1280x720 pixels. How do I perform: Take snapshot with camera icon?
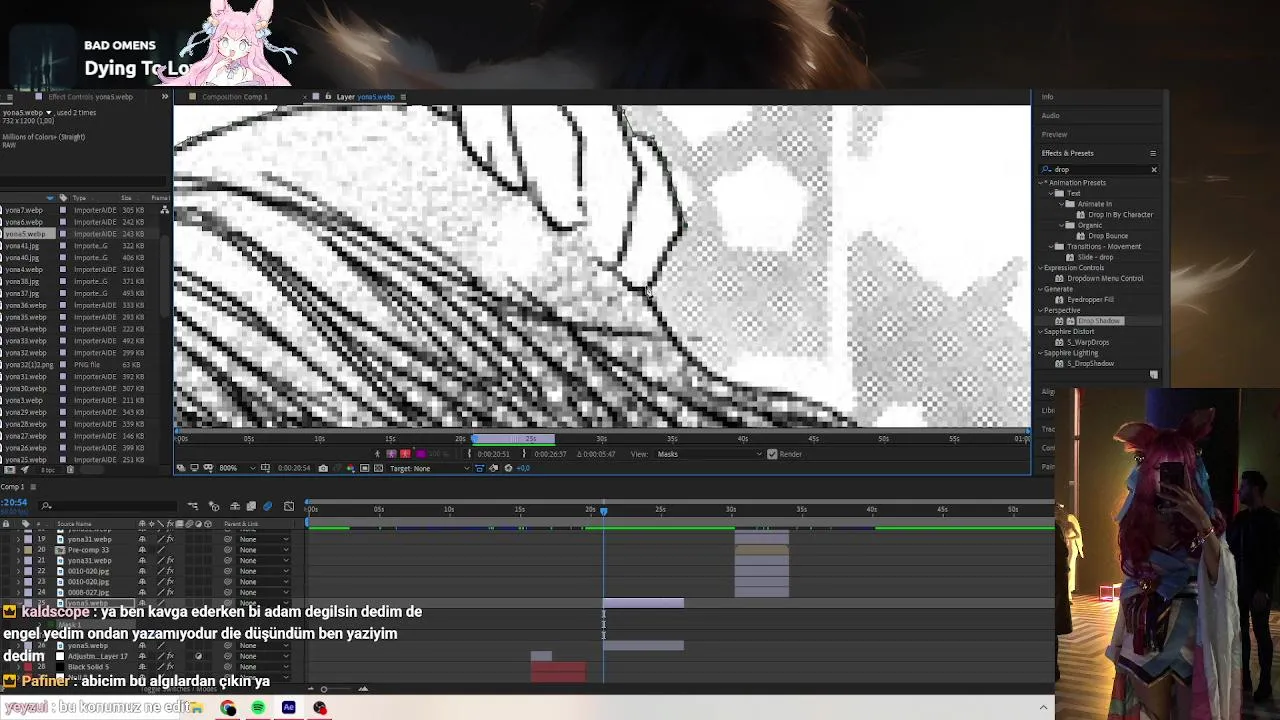tap(322, 468)
